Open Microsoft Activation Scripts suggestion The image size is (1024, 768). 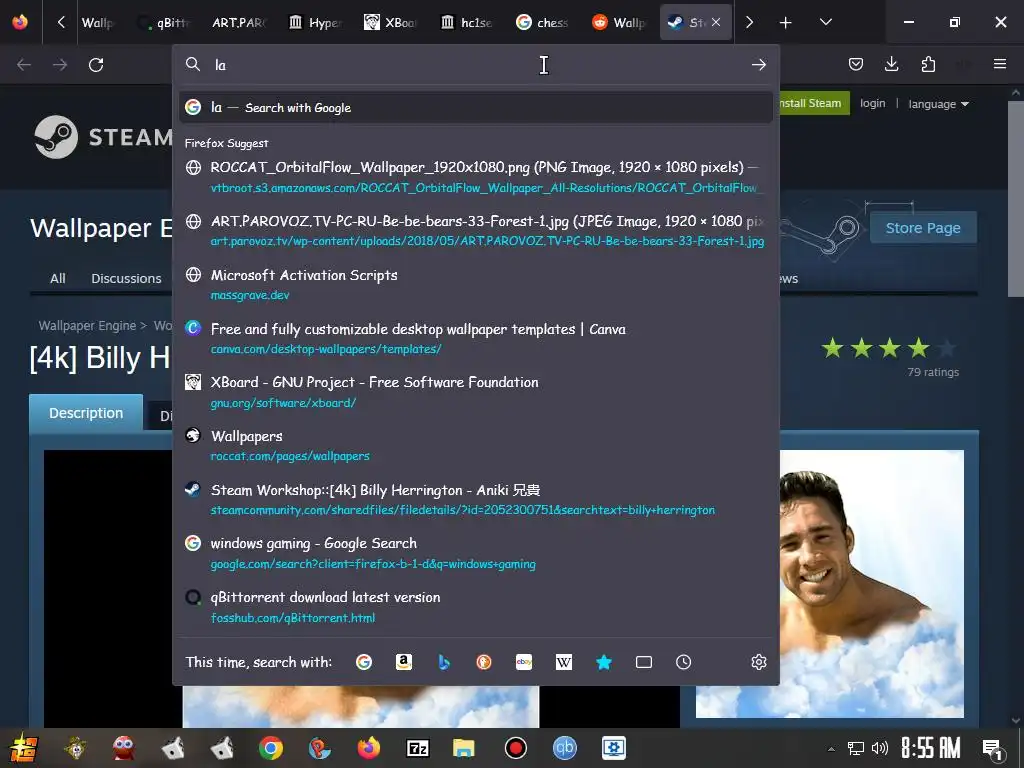(x=475, y=285)
